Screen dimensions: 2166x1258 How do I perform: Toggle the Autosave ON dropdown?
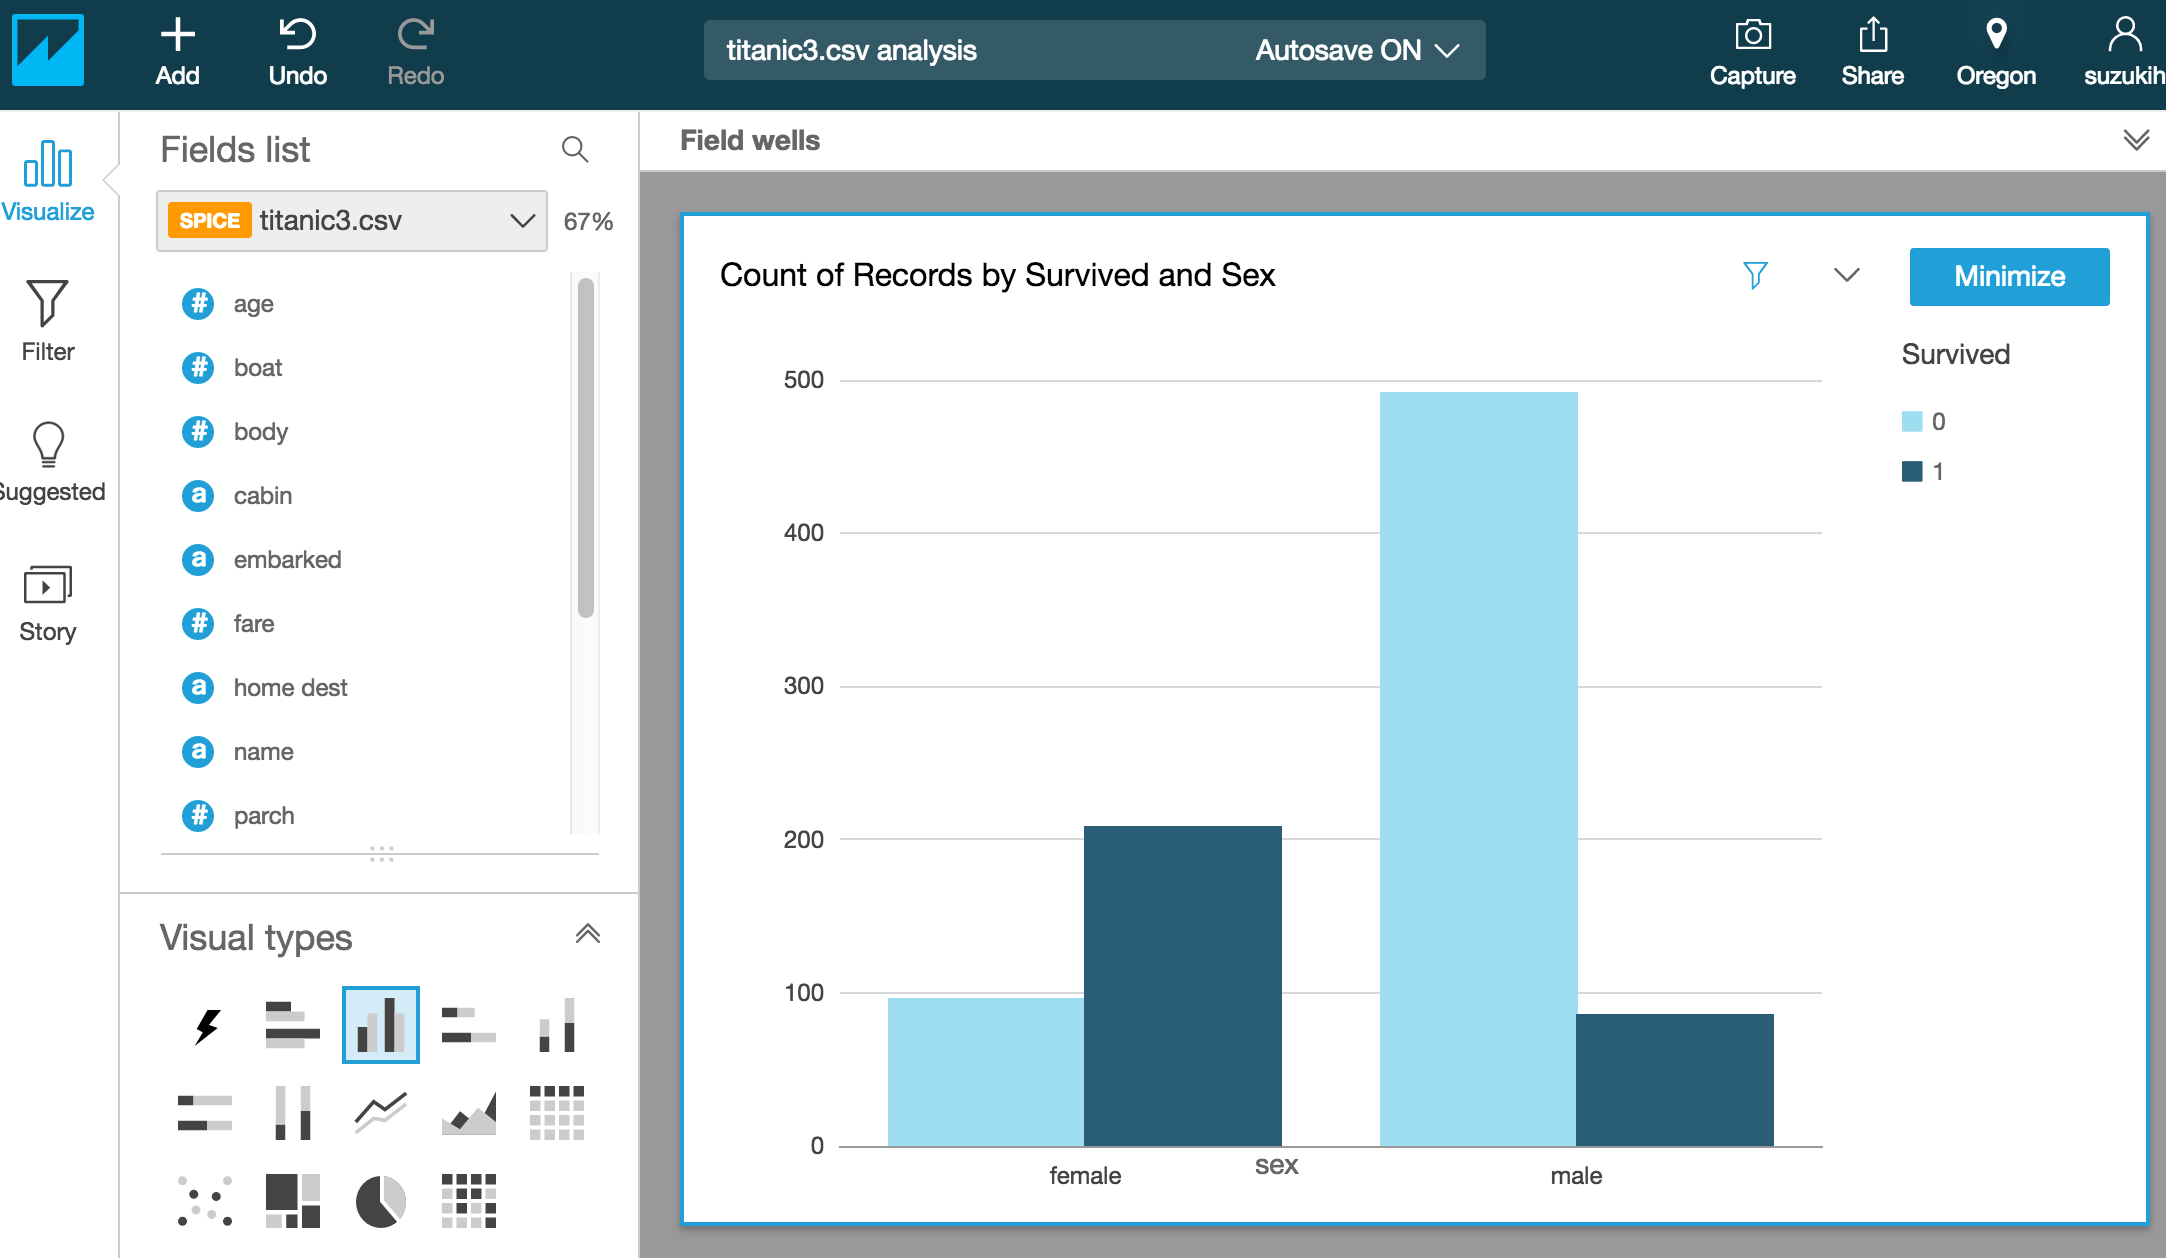(x=1357, y=50)
